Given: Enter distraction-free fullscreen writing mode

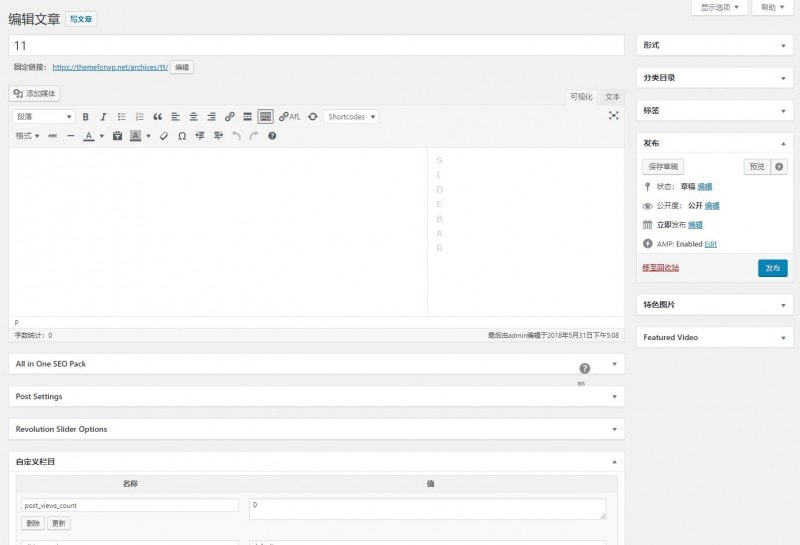Looking at the screenshot, I should [x=613, y=116].
